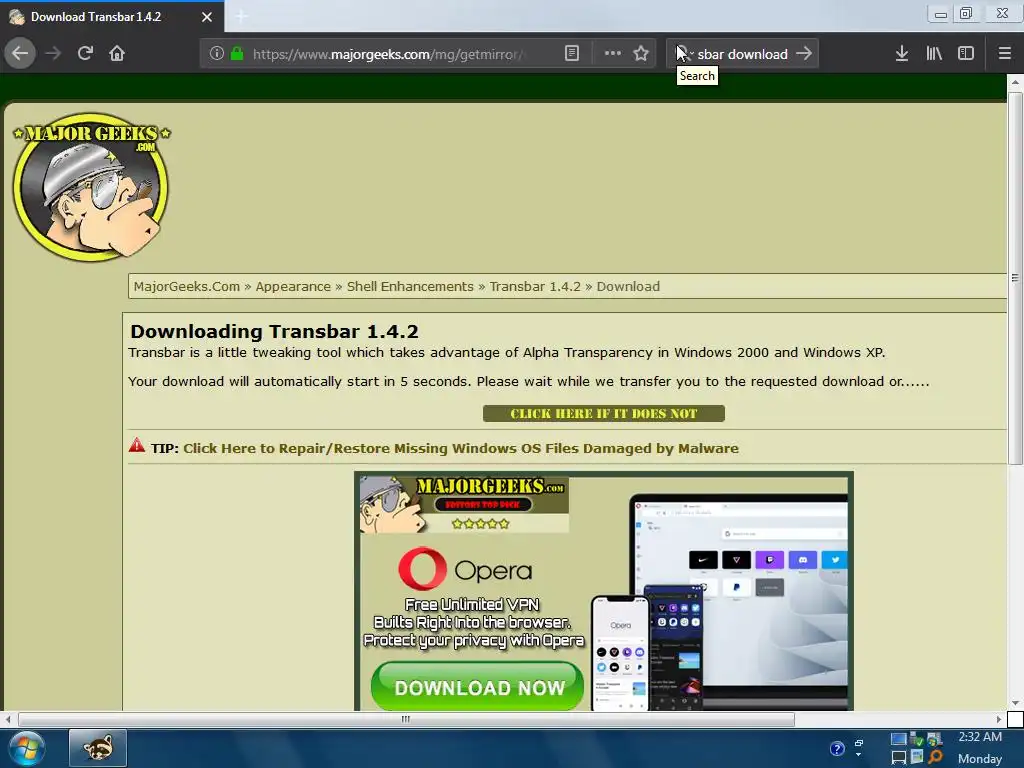Click into the search box with 'sbar download'
Image resolution: width=1024 pixels, height=768 pixels.
(743, 54)
